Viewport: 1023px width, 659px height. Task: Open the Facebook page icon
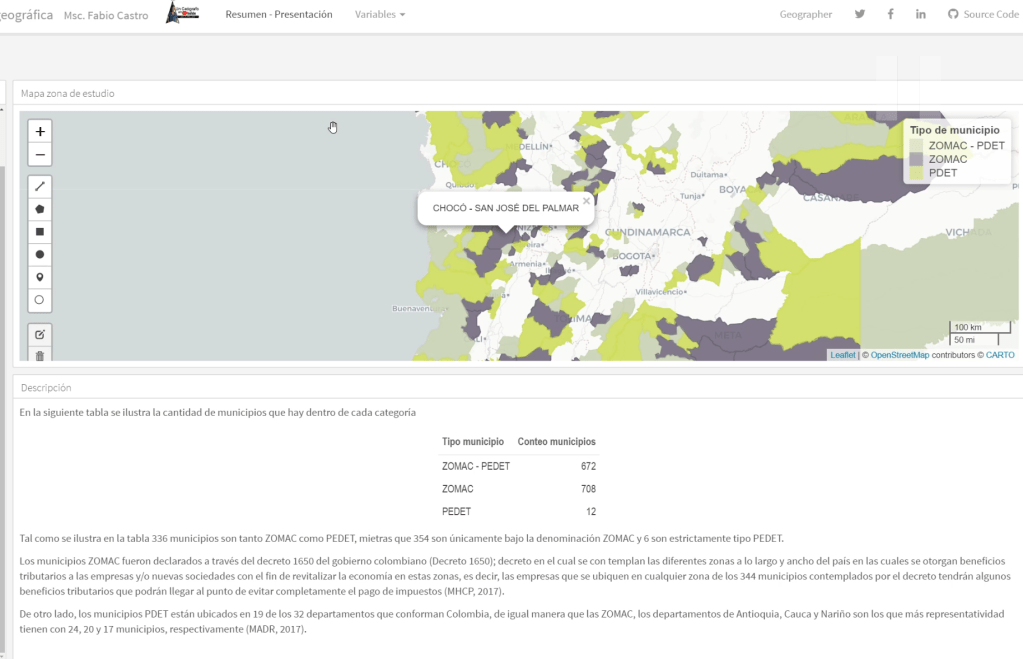891,14
